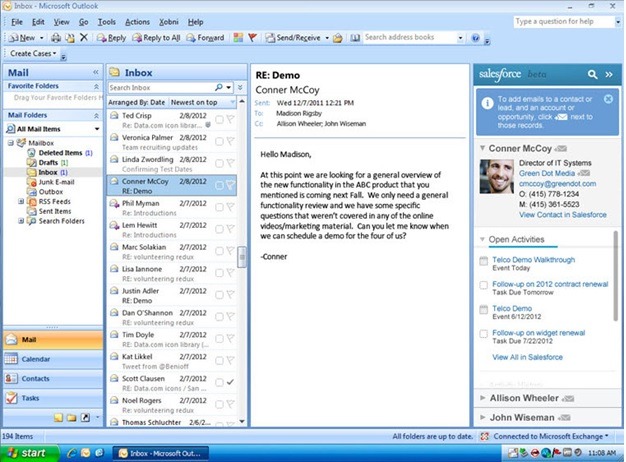
Task: Click the blue Help question icon
Action: (x=475, y=38)
